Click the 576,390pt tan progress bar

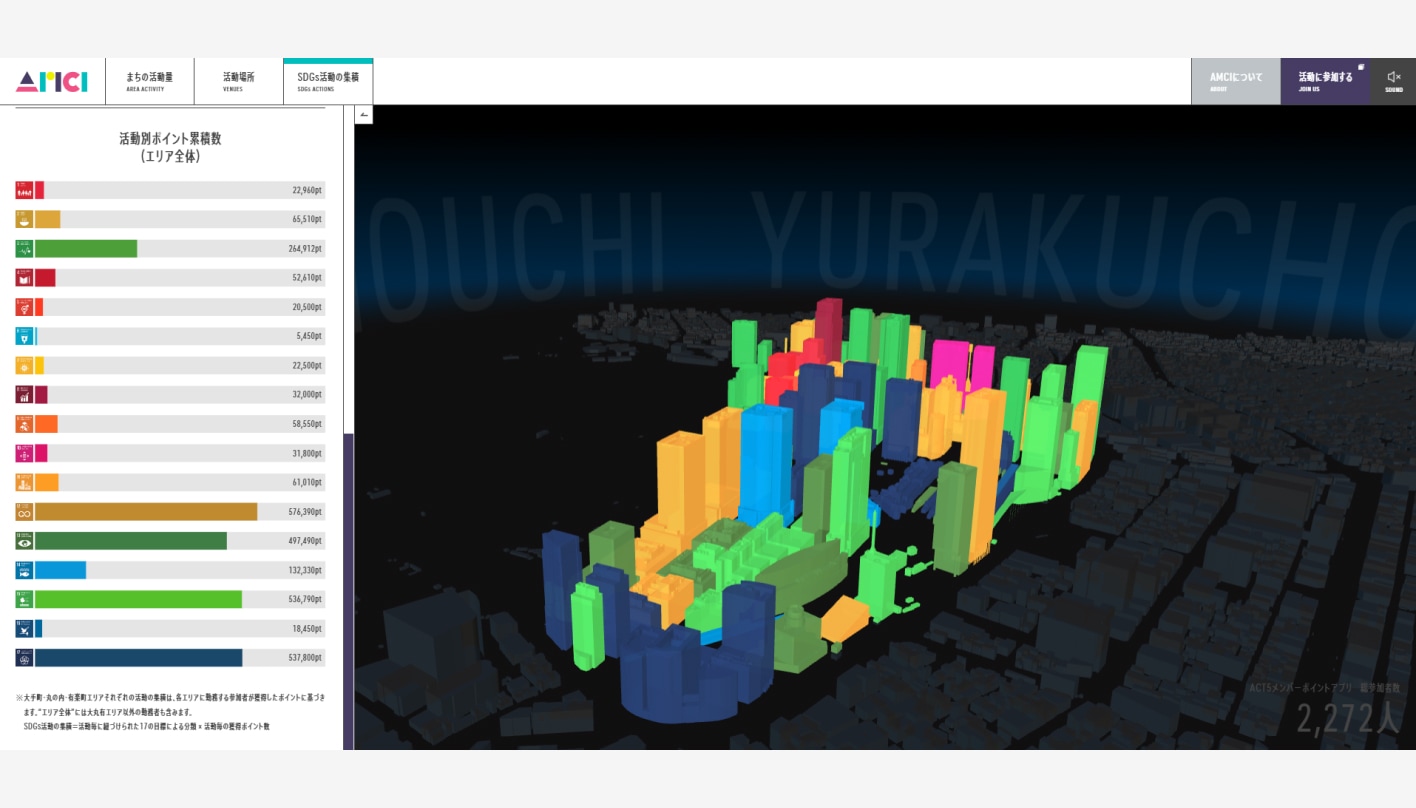(x=146, y=512)
